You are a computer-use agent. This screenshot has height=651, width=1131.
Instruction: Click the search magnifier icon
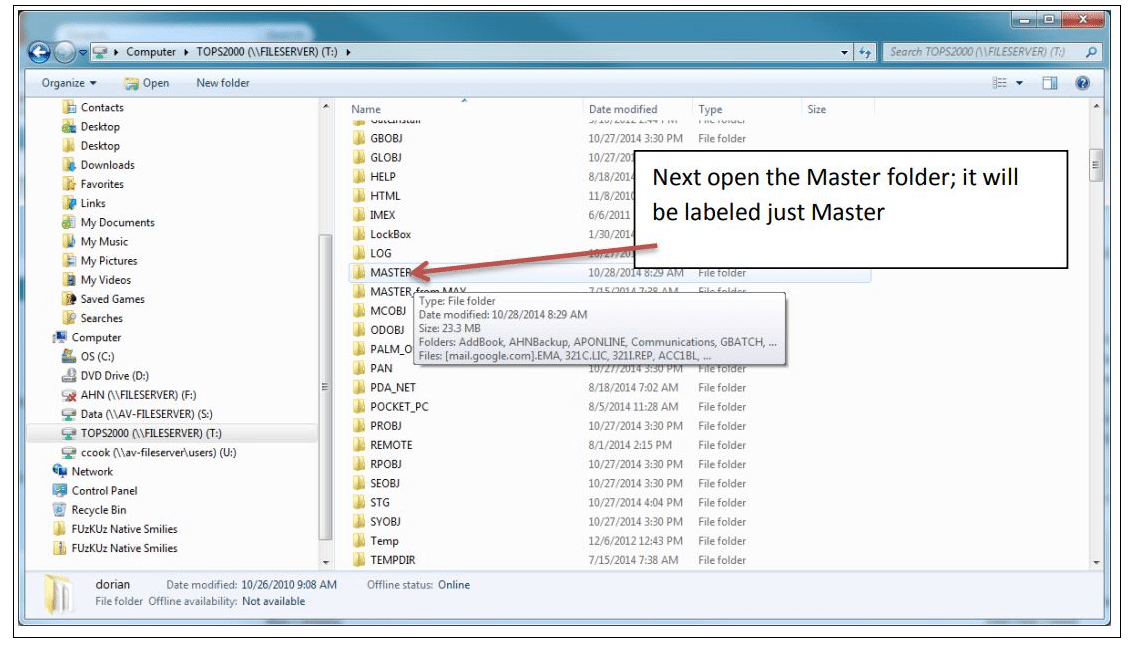coord(1091,52)
